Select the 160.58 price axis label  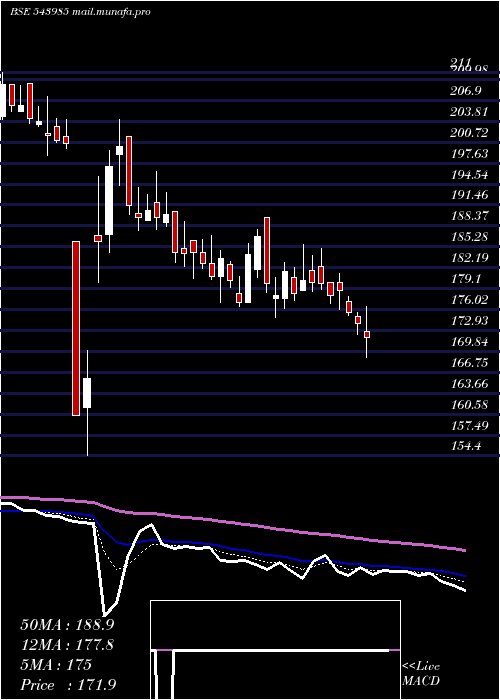point(469,405)
